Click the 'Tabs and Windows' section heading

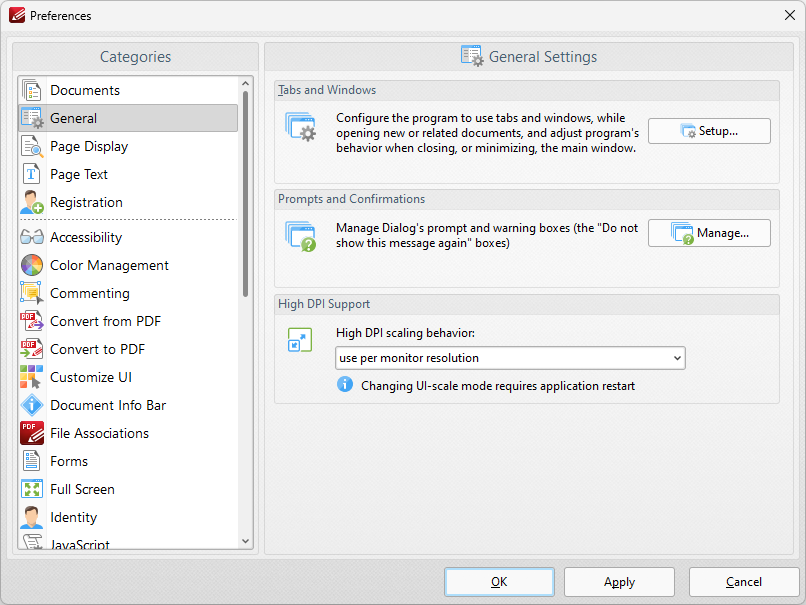coord(327,90)
